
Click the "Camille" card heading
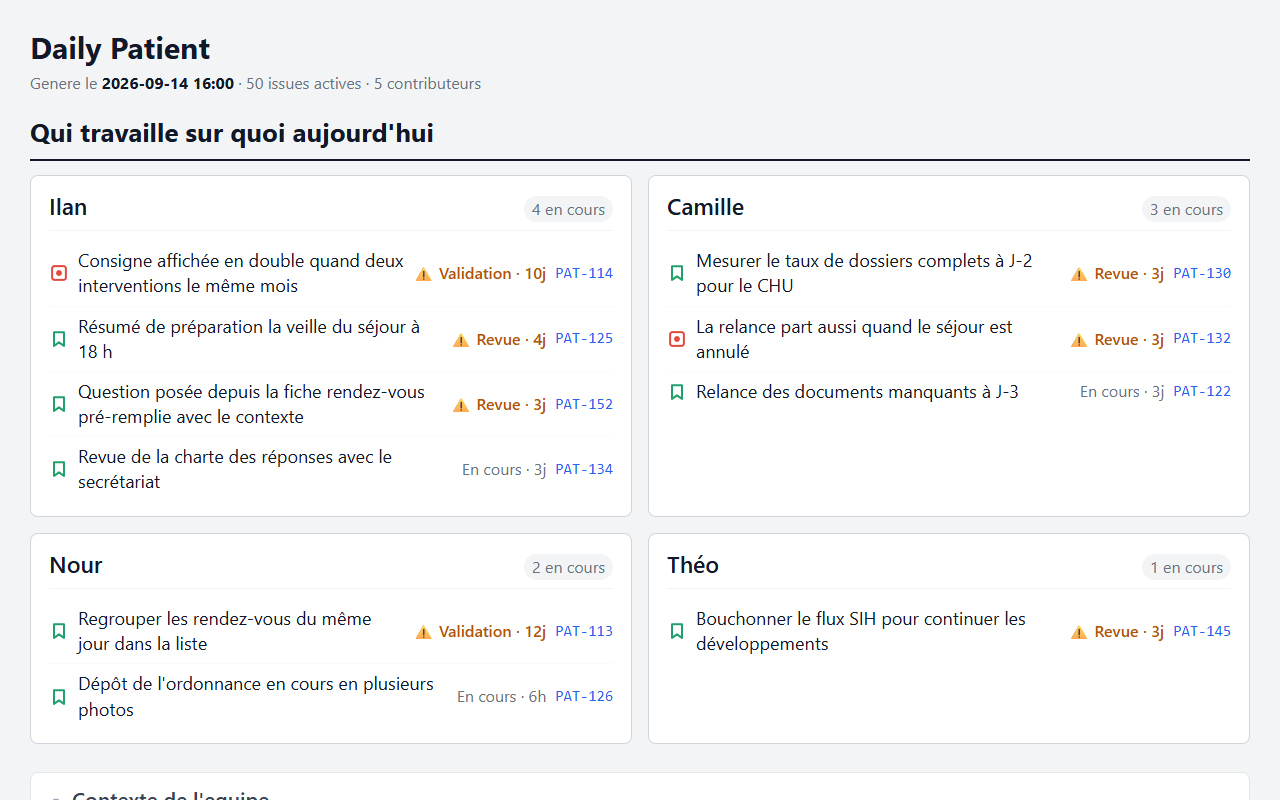tap(706, 207)
